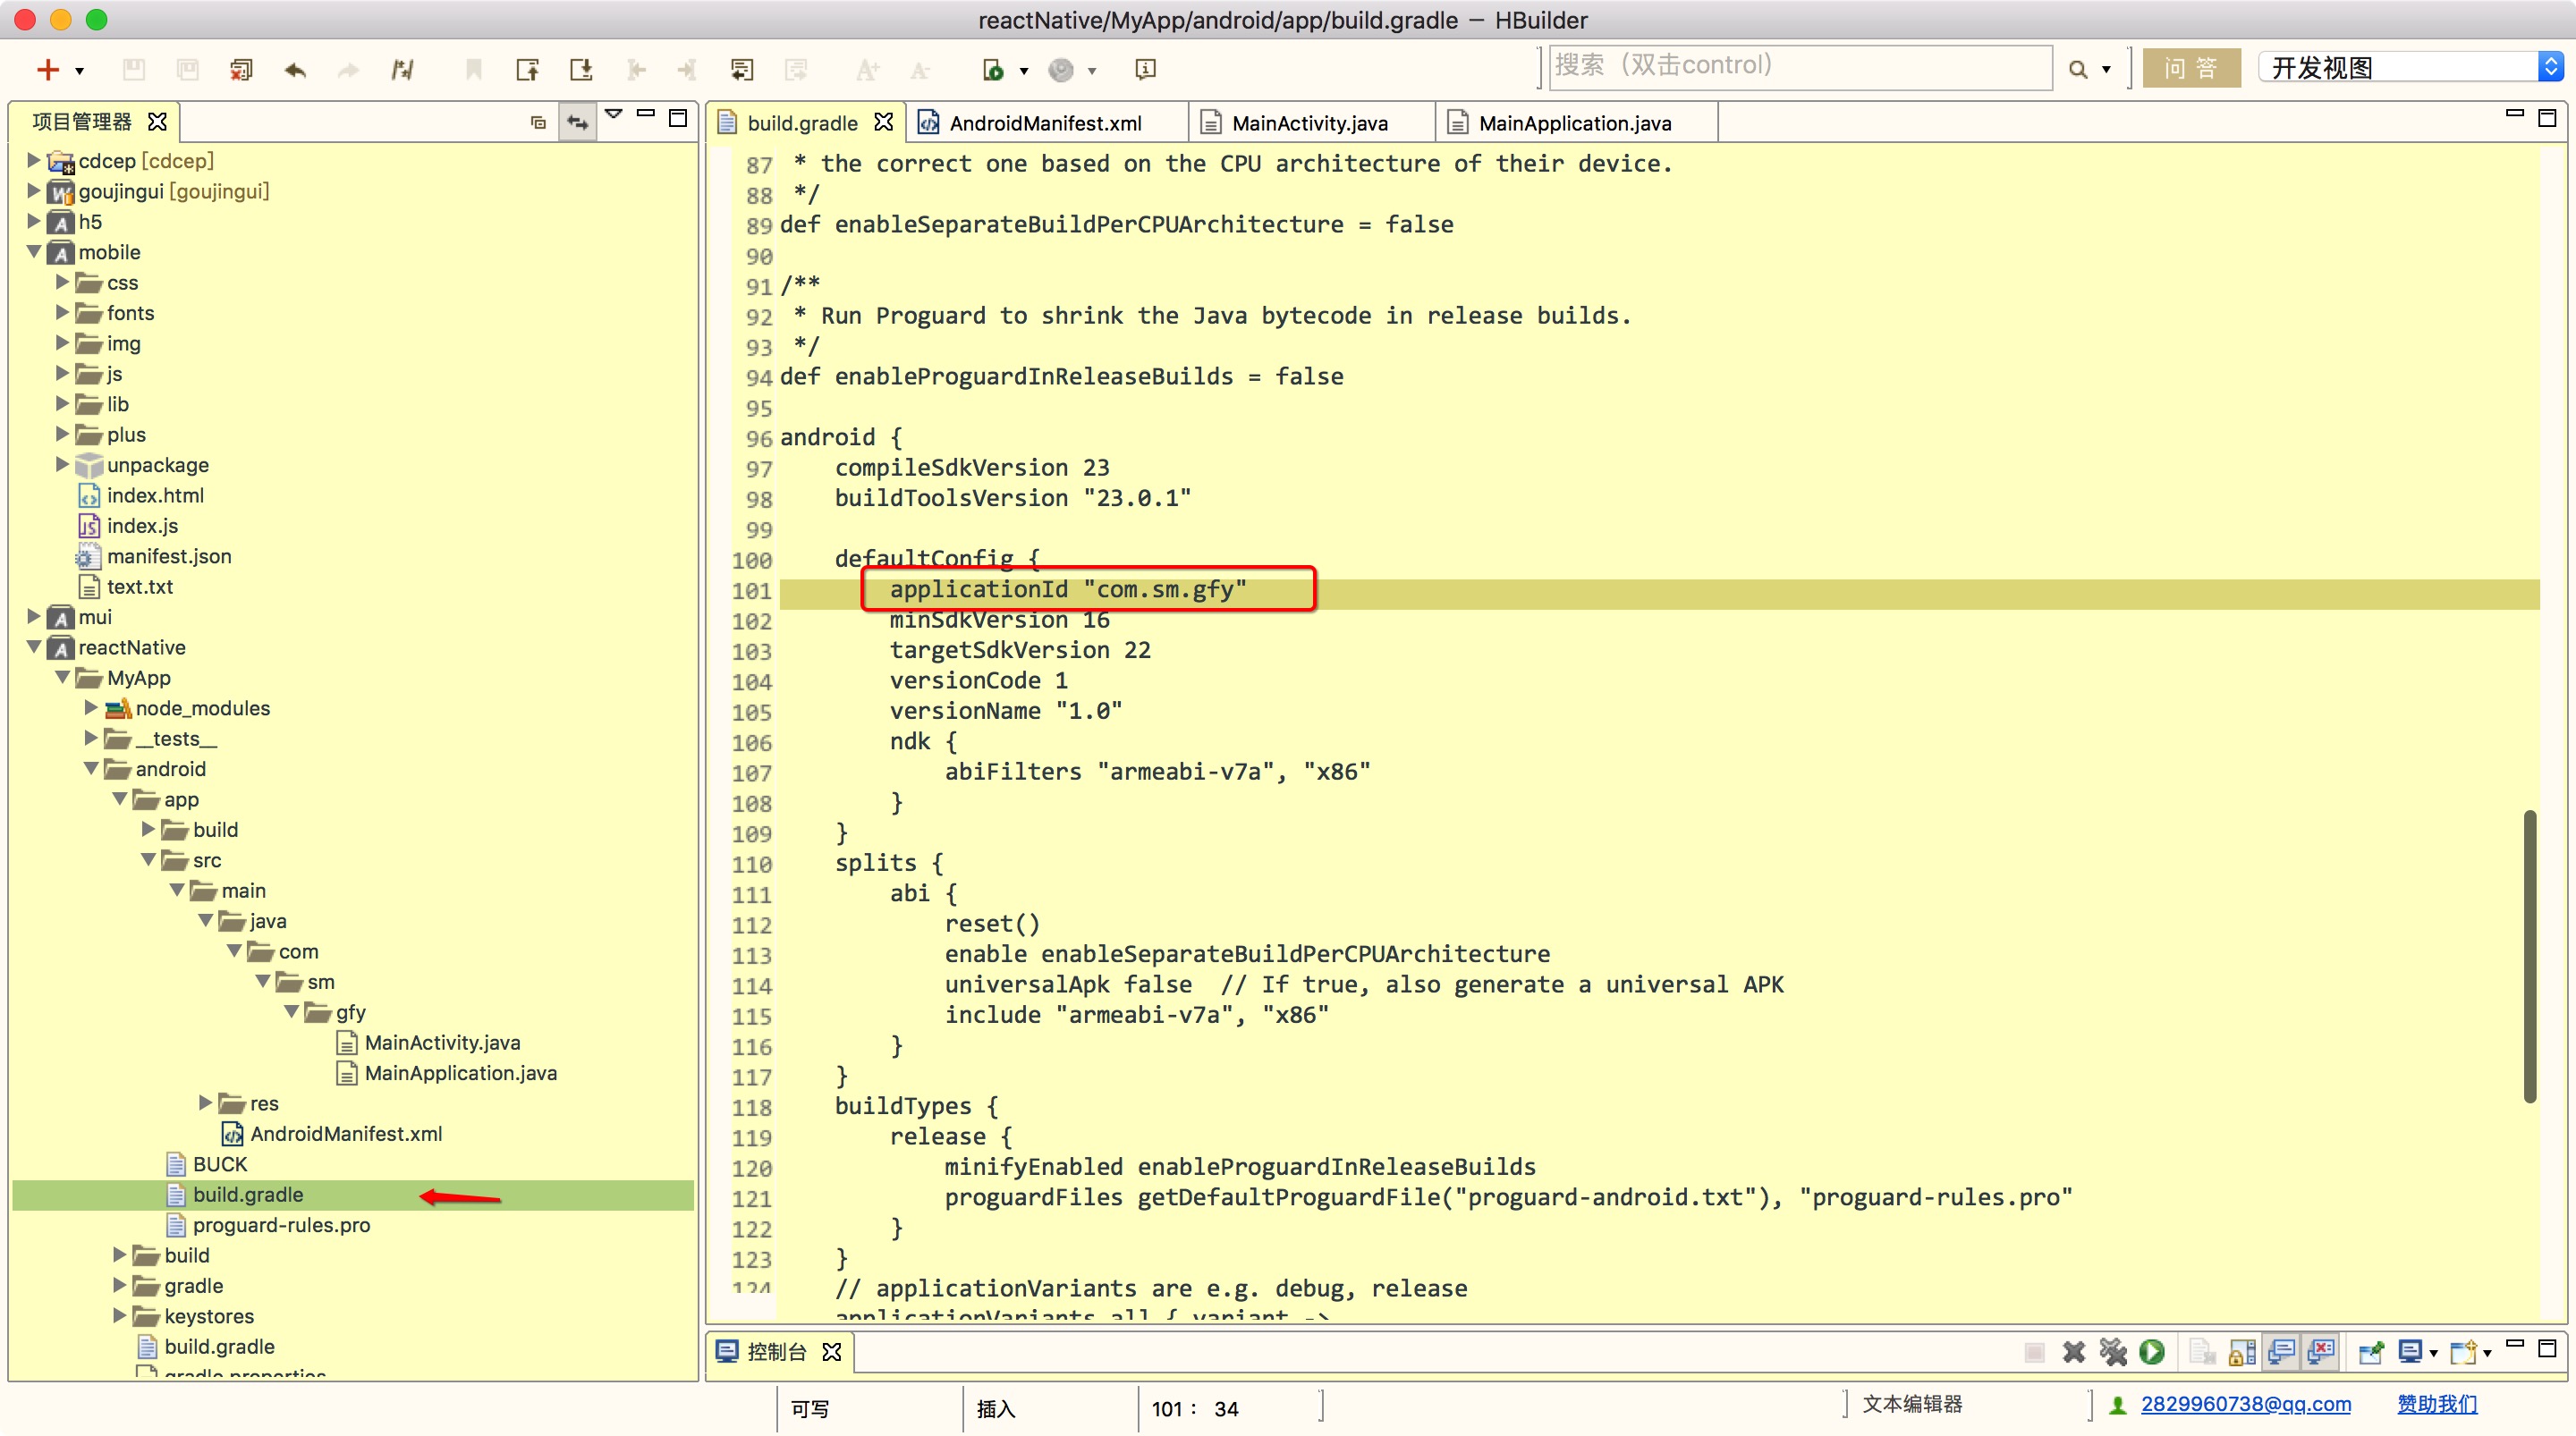
Task: Click the undo arrow icon
Action: (295, 69)
